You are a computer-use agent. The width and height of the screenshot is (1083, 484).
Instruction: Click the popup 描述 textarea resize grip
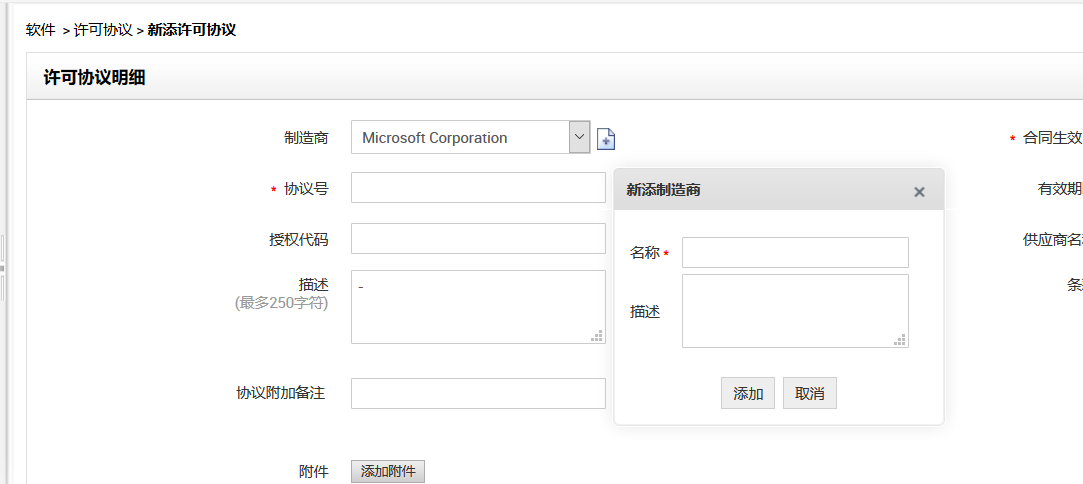[900, 340]
